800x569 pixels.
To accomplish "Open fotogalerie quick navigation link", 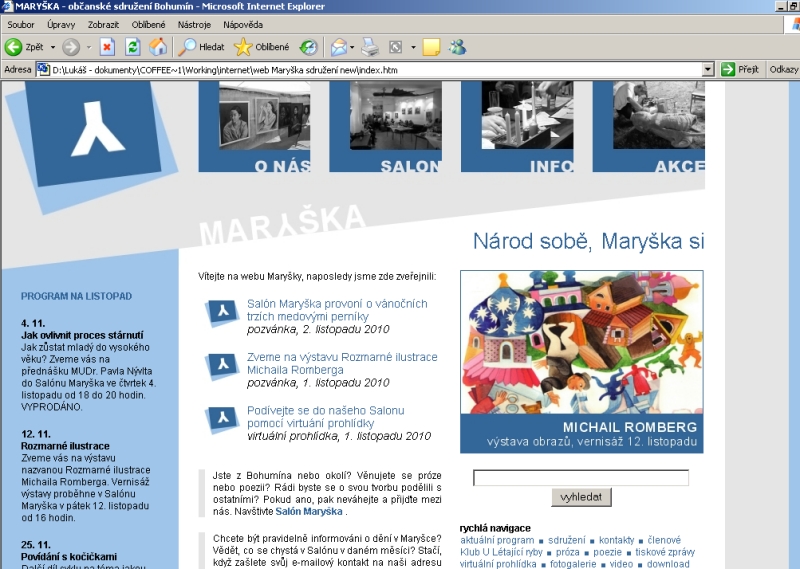I will [573, 564].
